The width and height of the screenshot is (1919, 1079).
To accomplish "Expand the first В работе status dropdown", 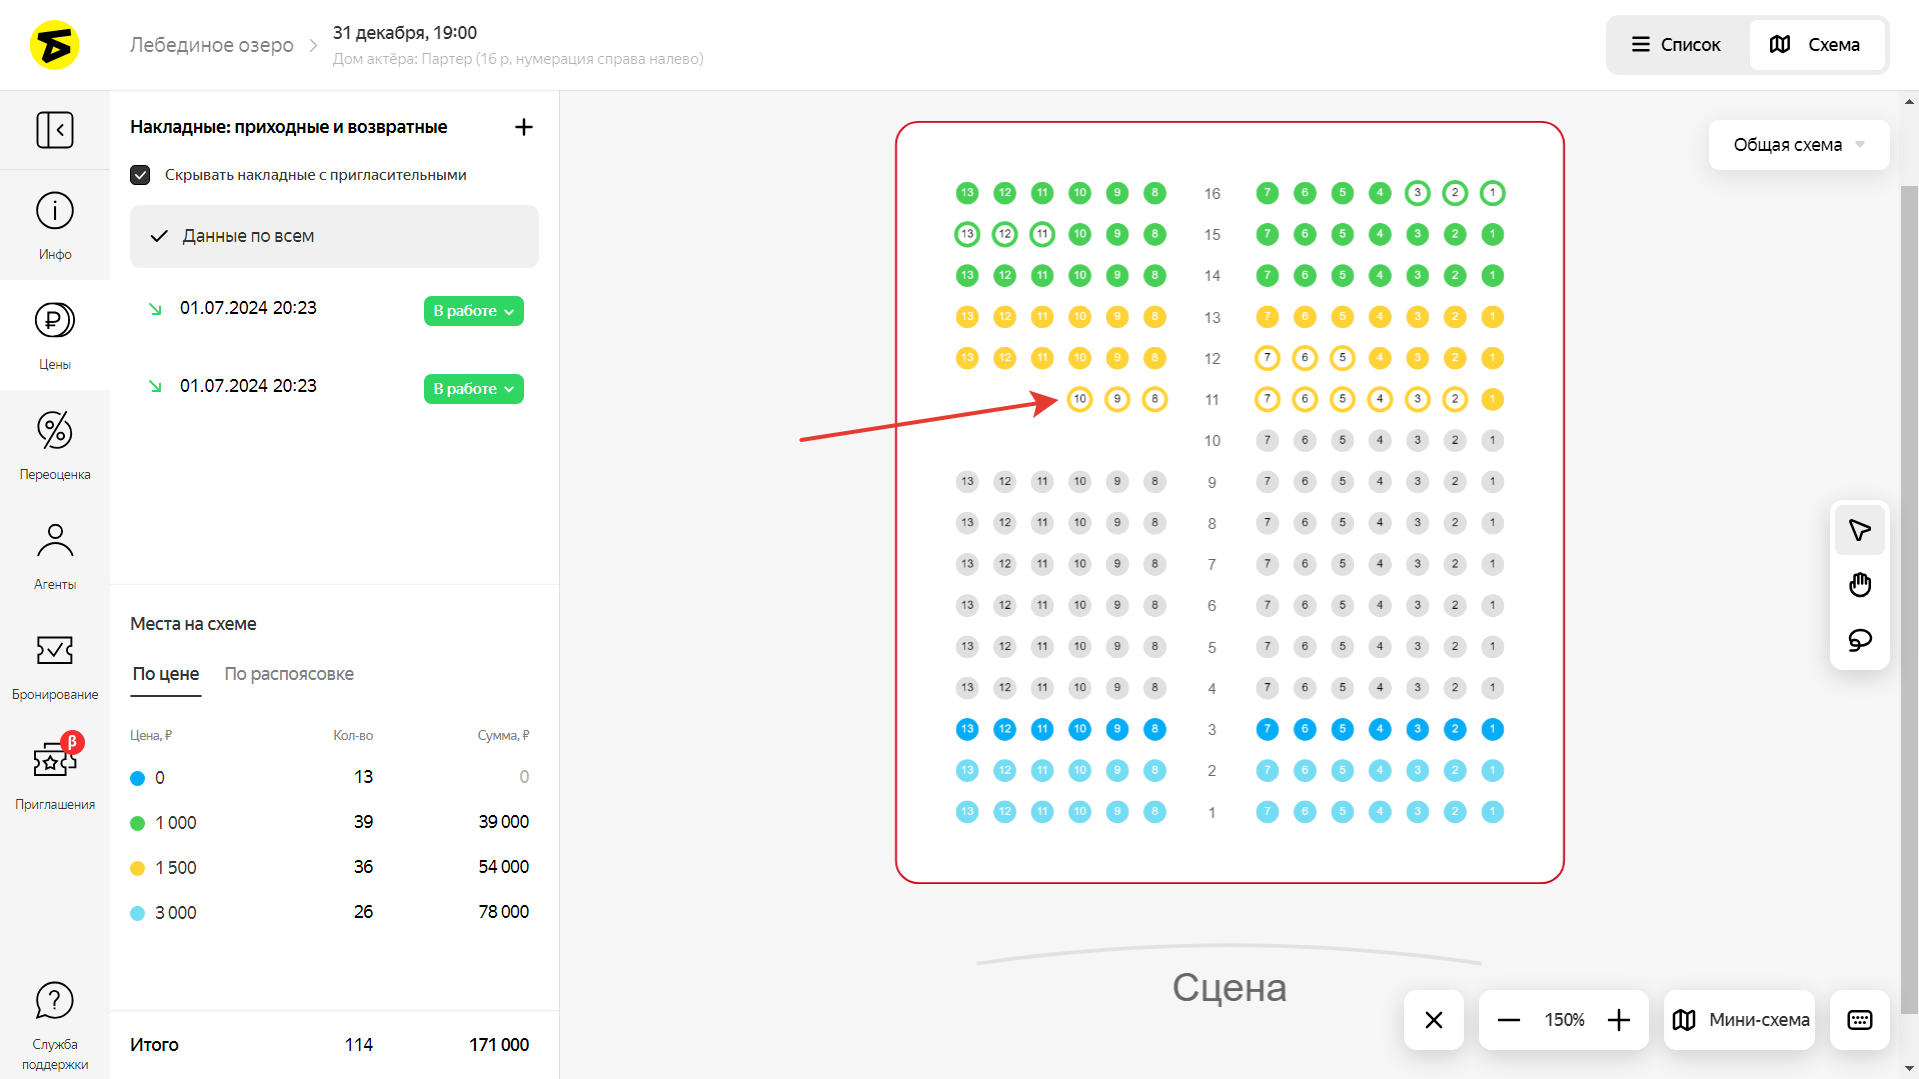I will [x=473, y=311].
